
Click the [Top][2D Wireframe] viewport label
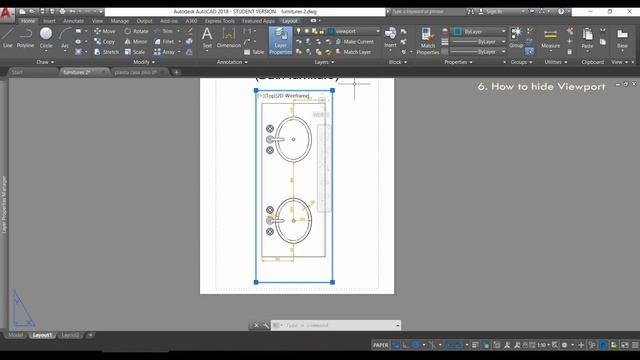click(284, 96)
